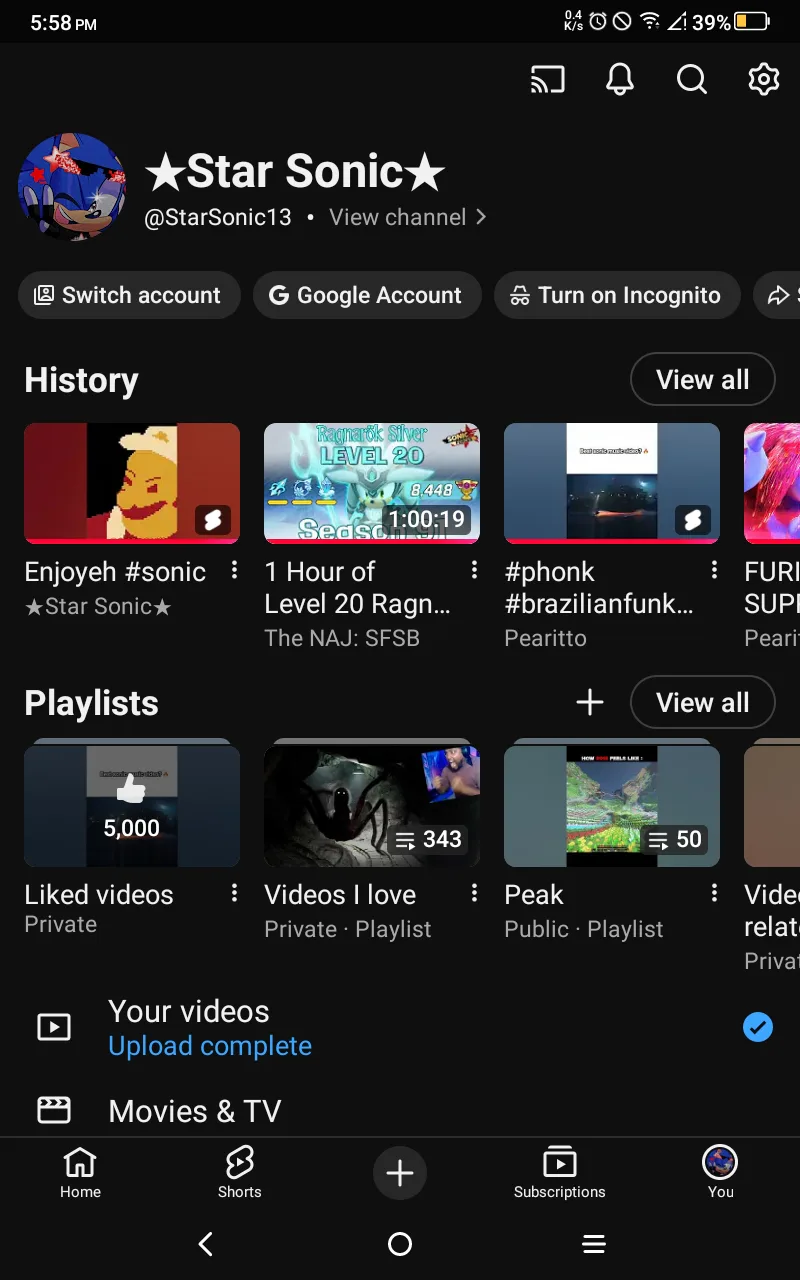The height and width of the screenshot is (1280, 800).
Task: Turn on Incognito mode
Action: [617, 296]
